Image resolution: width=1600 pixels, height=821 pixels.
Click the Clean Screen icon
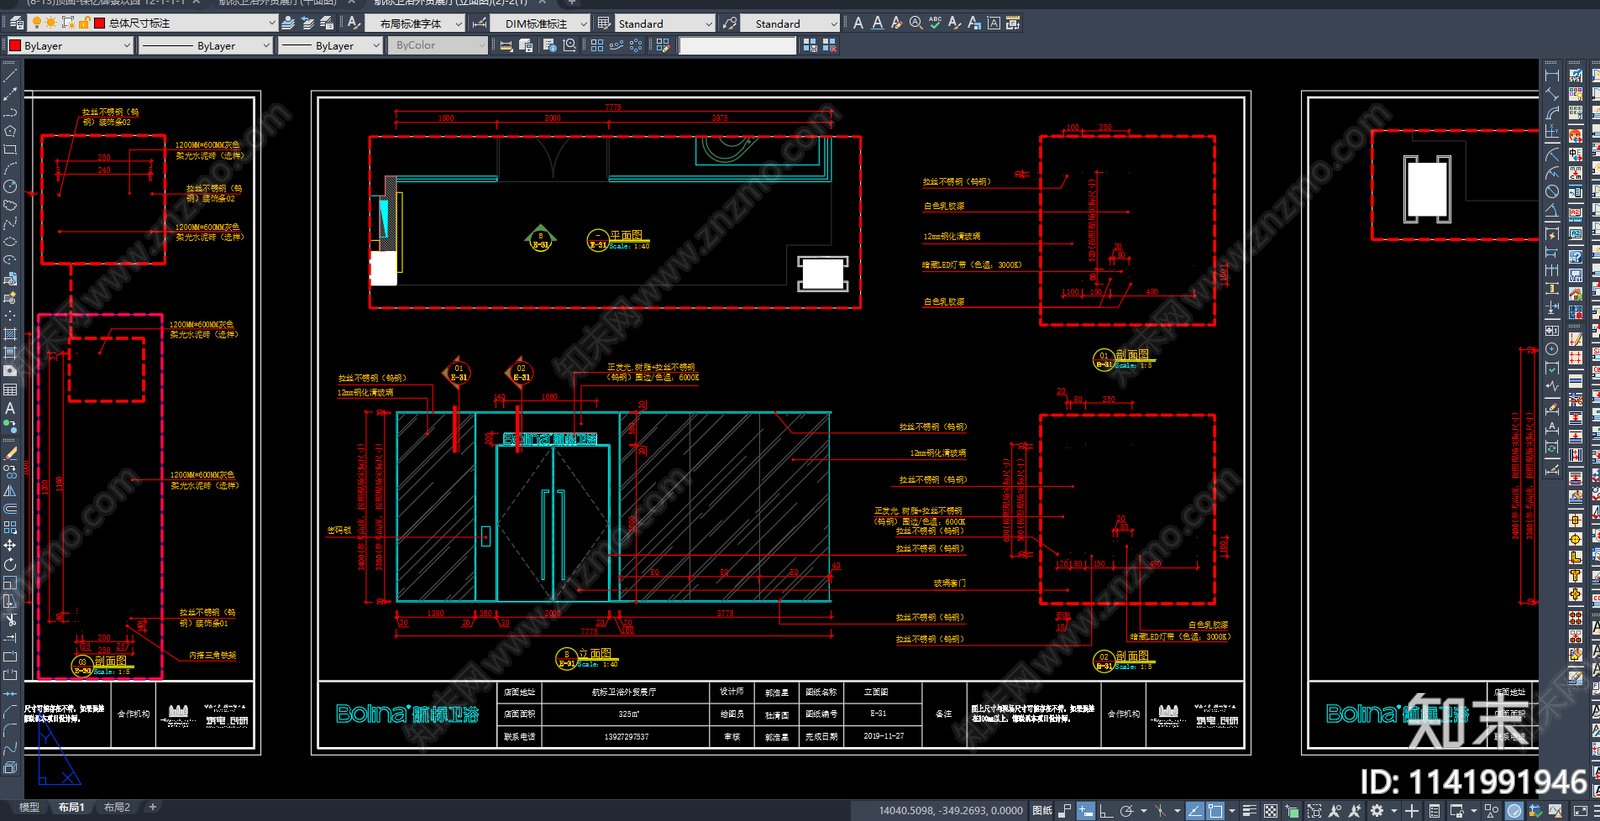pos(1580,811)
